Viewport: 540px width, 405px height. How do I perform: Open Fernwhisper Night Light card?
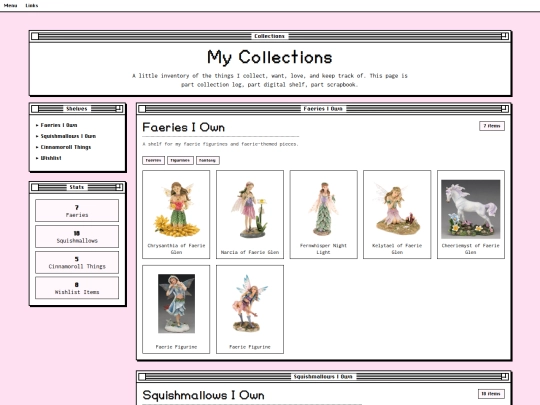tap(323, 214)
